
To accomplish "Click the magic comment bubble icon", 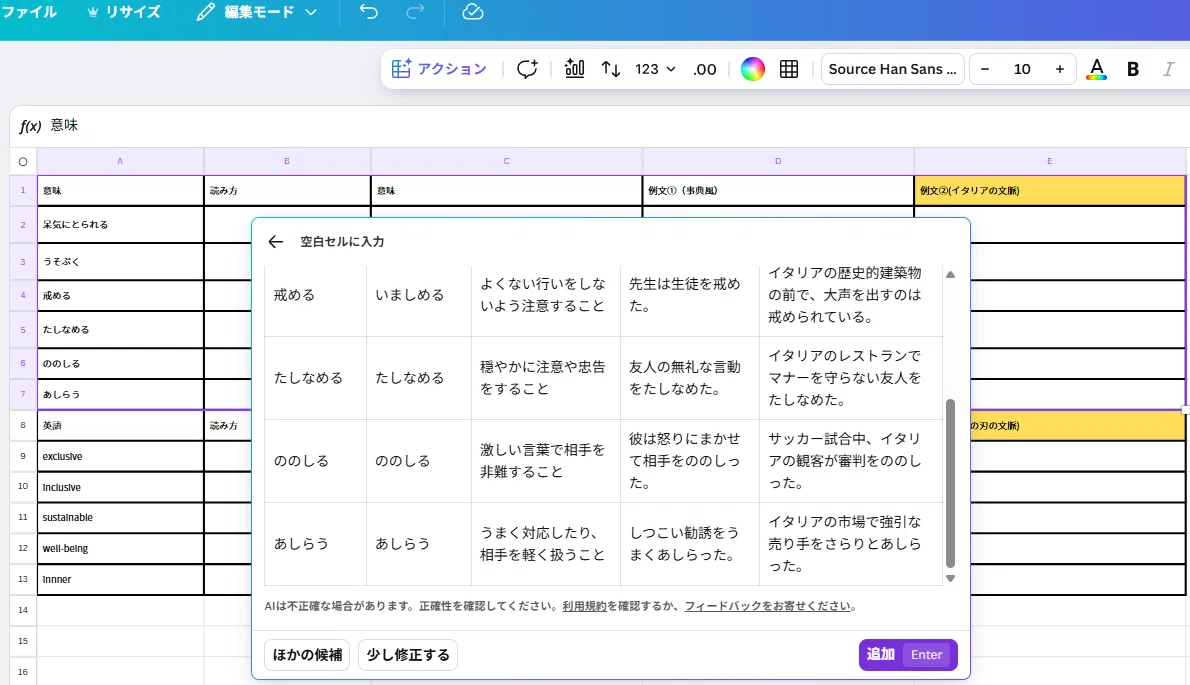I will 527,69.
